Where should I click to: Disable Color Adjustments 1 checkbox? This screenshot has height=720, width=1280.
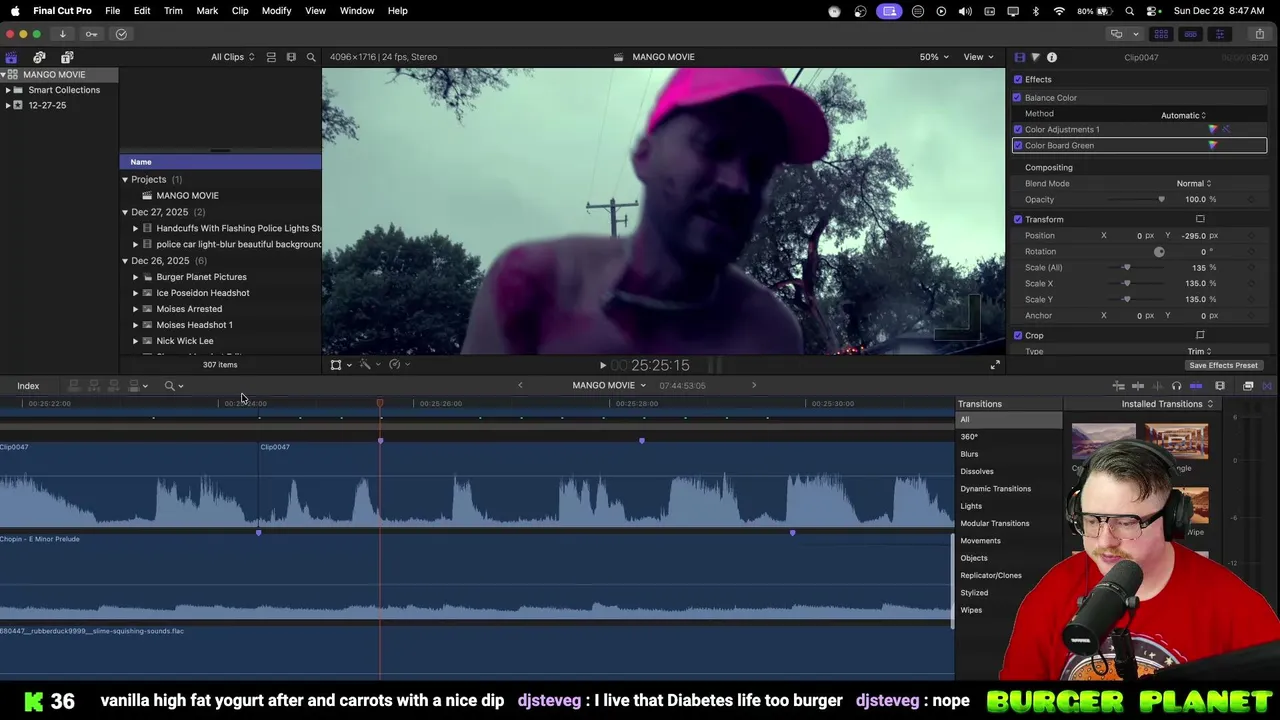pyautogui.click(x=1018, y=129)
